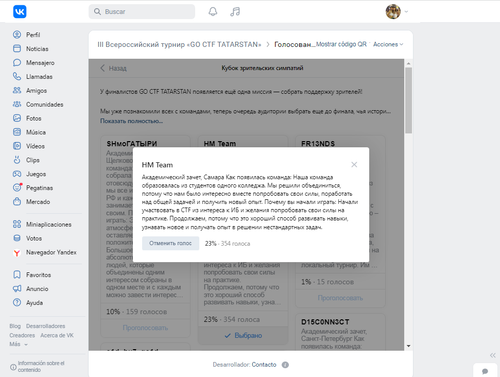Expand the Acciones dropdown
The width and height of the screenshot is (500, 377).
[x=388, y=44]
